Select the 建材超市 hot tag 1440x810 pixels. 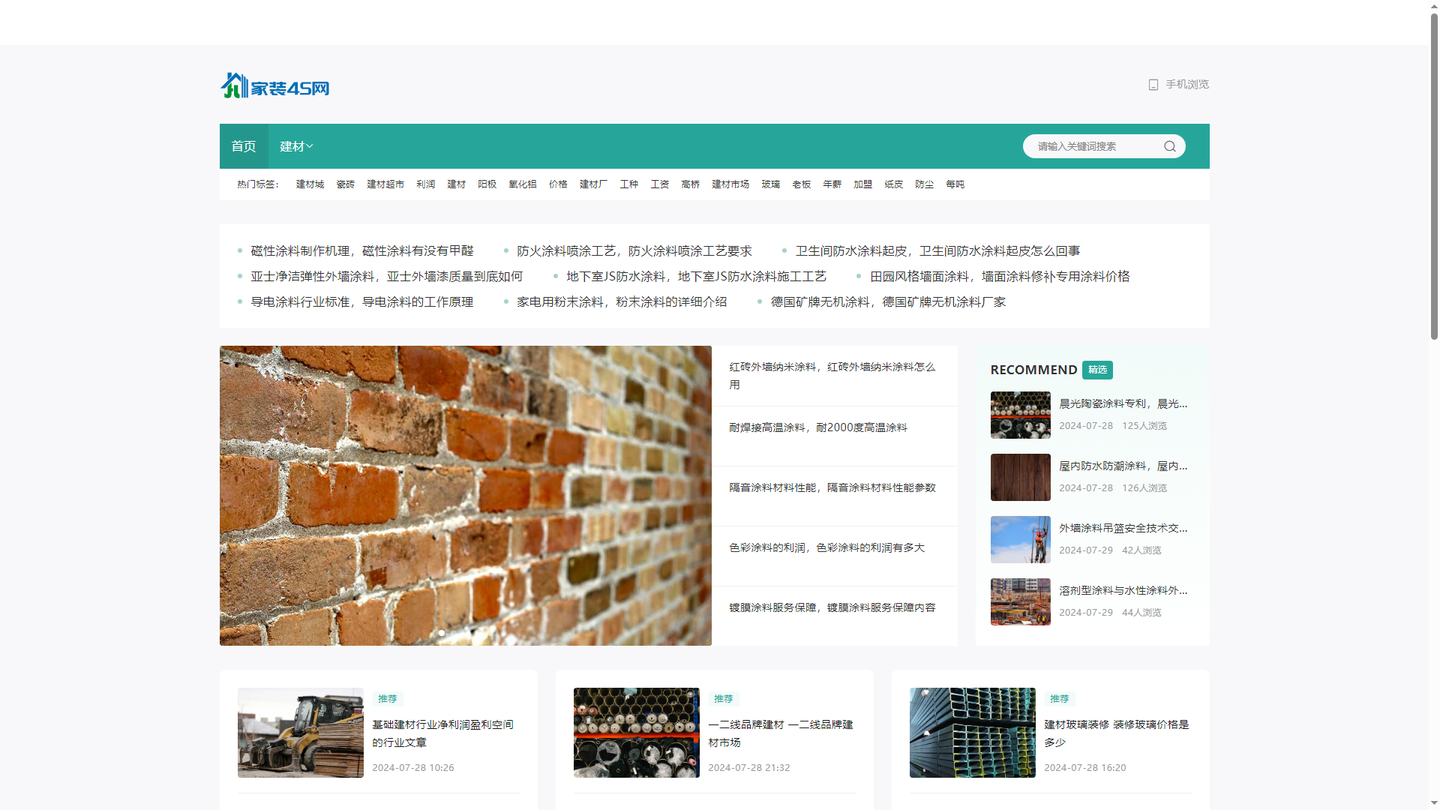click(385, 184)
